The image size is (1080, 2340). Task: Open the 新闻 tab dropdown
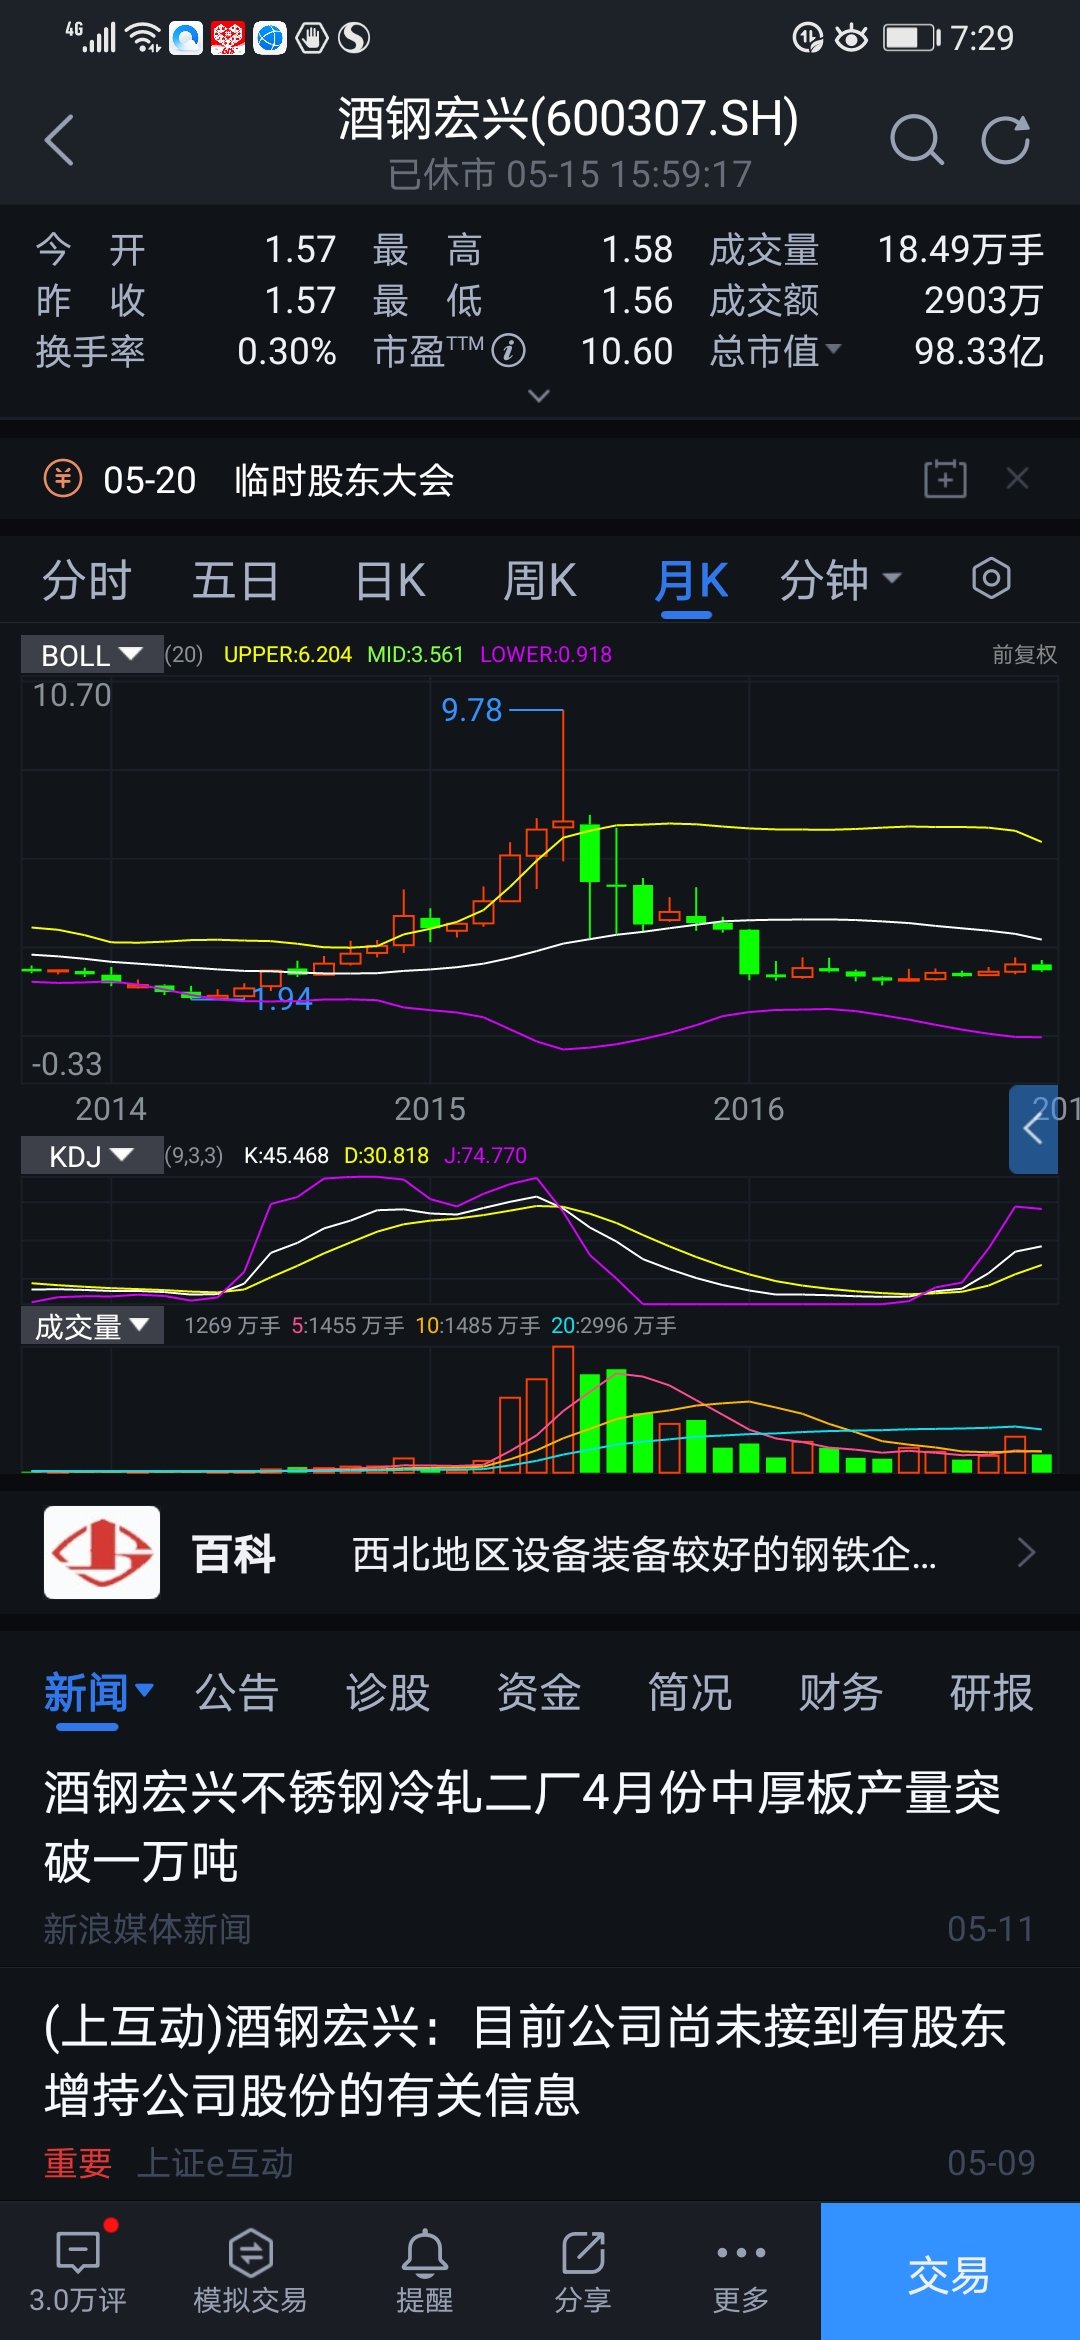click(98, 1693)
